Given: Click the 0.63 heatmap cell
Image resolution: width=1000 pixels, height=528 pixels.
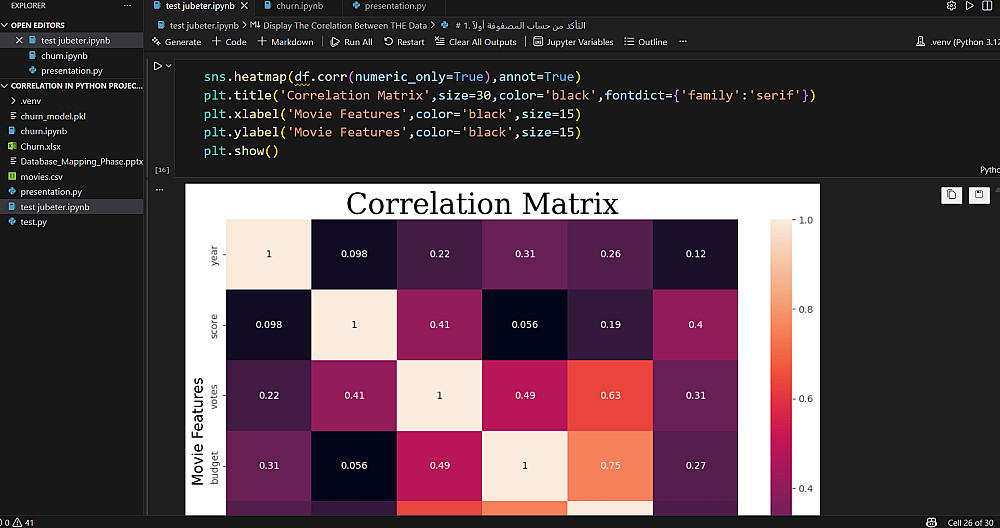Looking at the screenshot, I should tap(610, 395).
